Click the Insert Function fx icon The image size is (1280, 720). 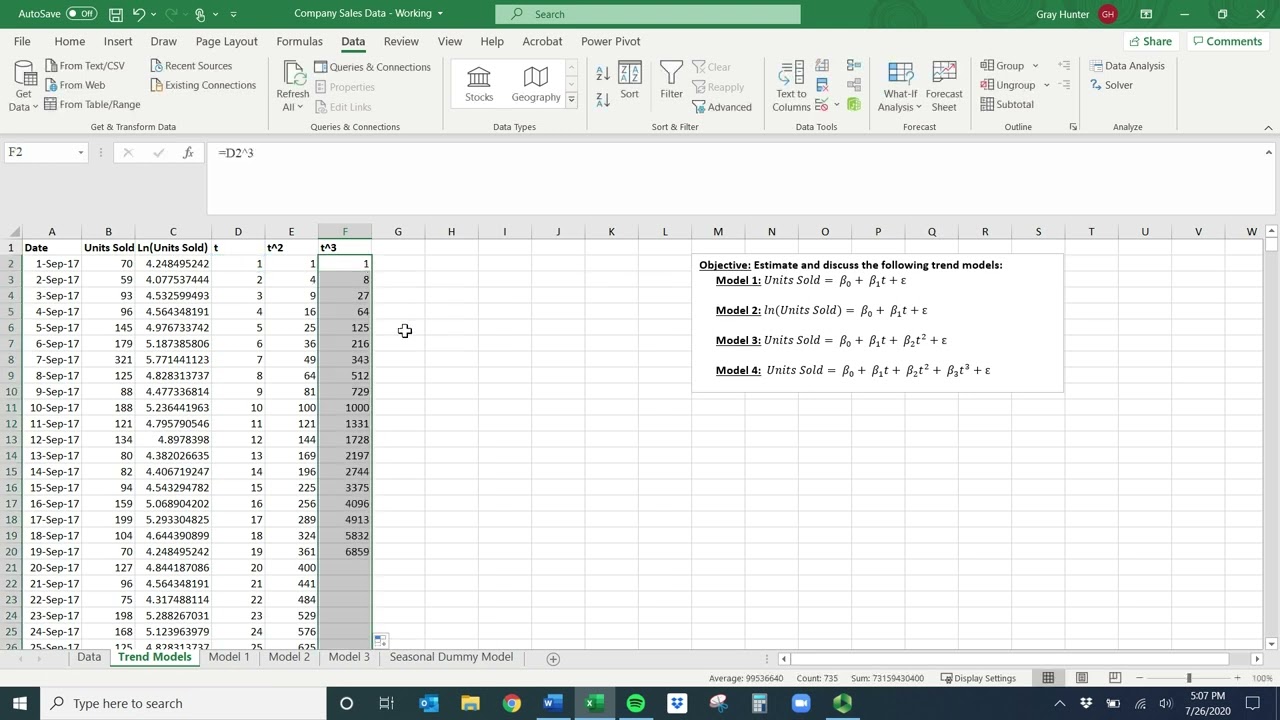pos(188,152)
